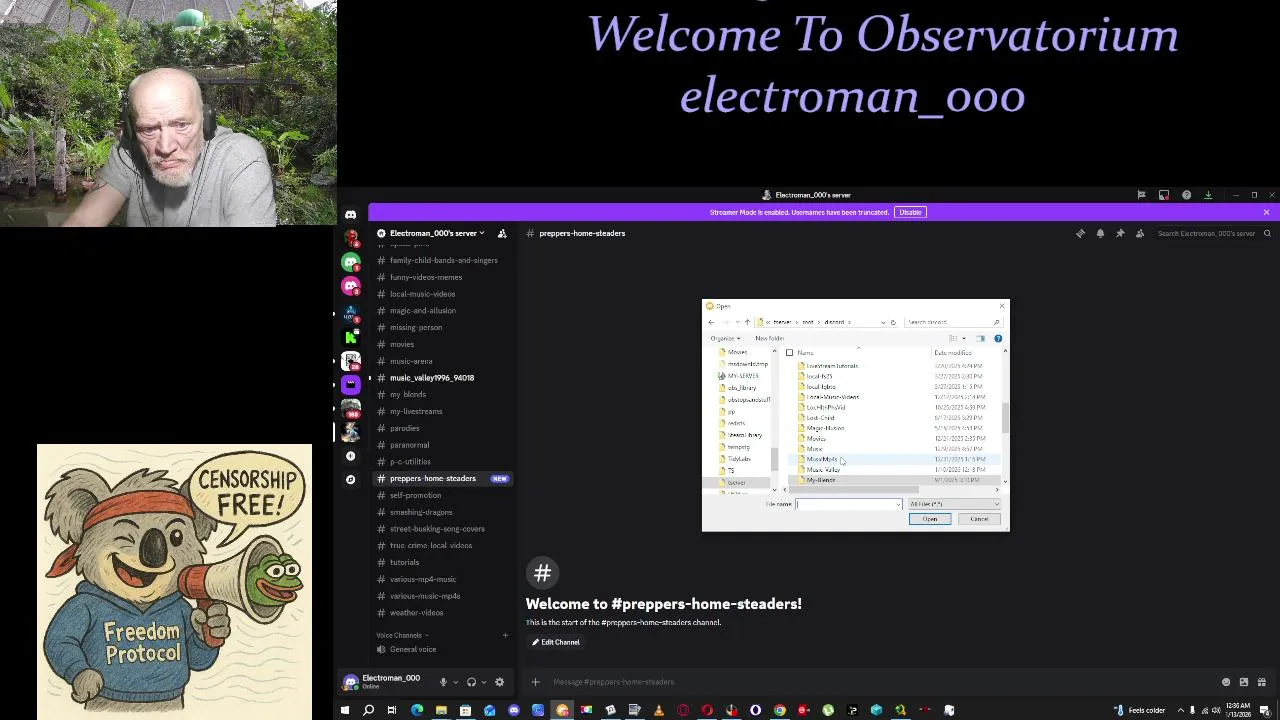Click the Edit Channel button
Screen dimensions: 1280x720
coord(555,642)
